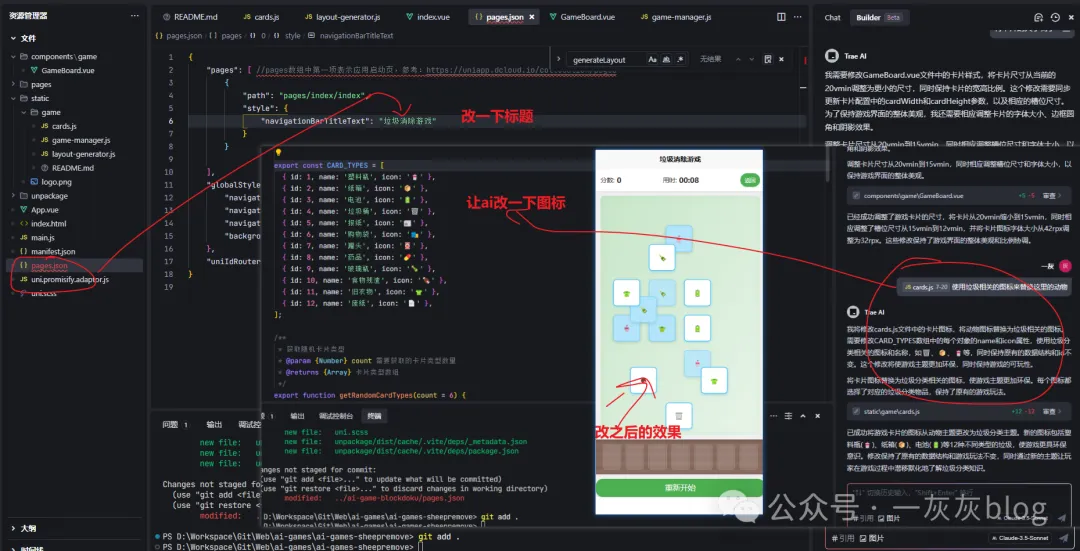
Task: Open explorer panel more actions menu
Action: [x=138, y=16]
